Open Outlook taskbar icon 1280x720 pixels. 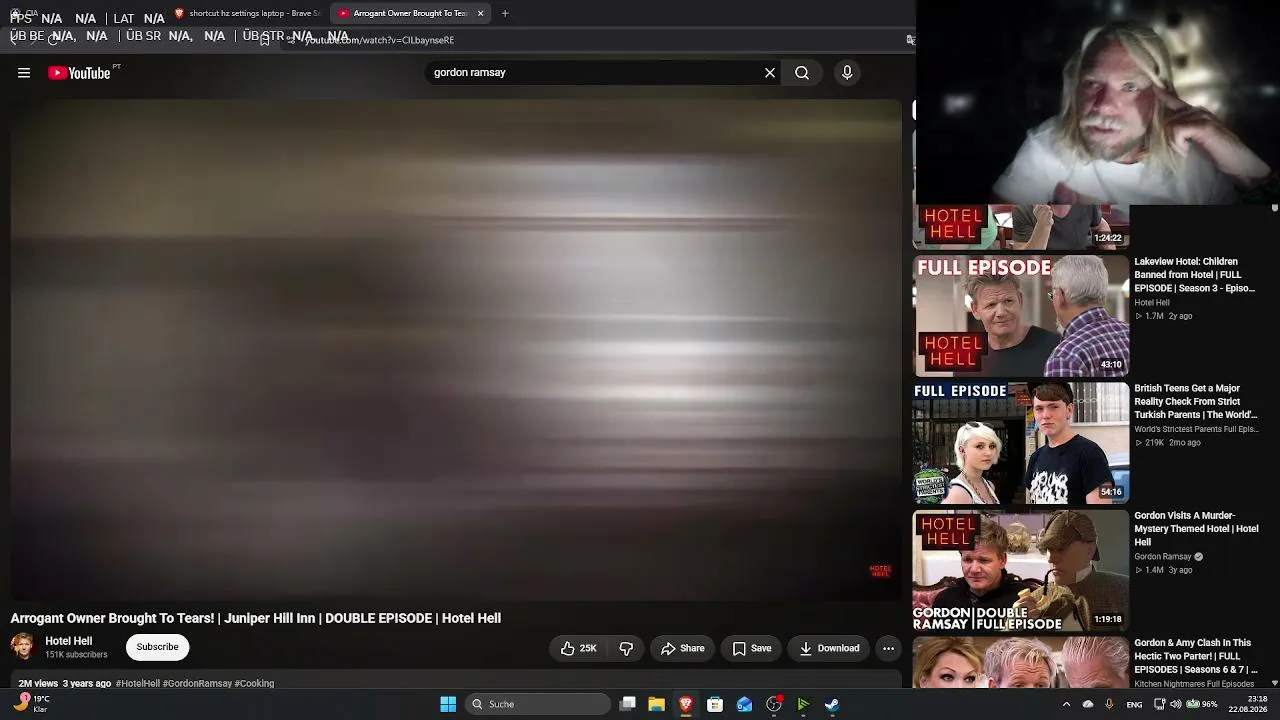744,704
